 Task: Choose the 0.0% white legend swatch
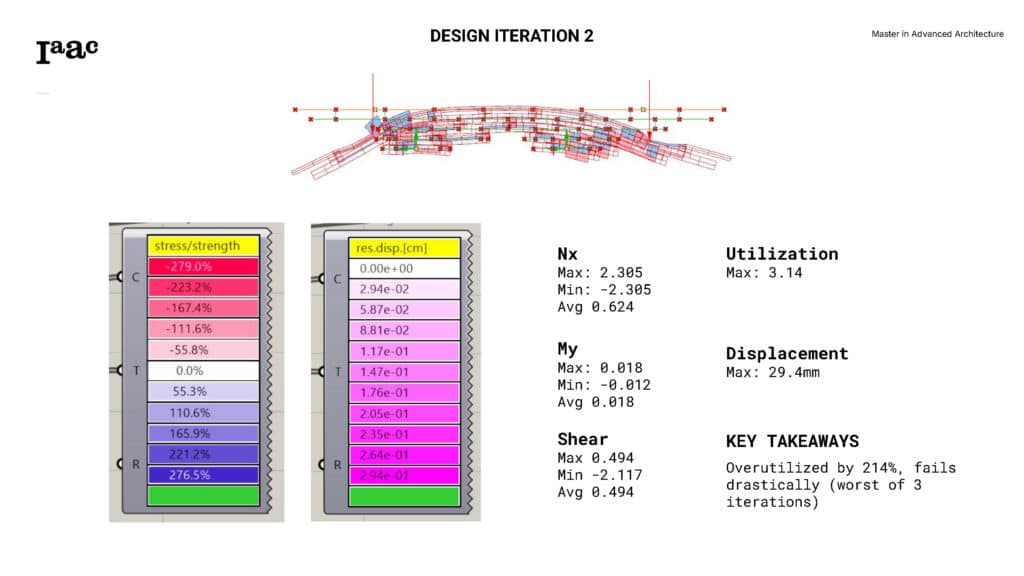tap(203, 371)
